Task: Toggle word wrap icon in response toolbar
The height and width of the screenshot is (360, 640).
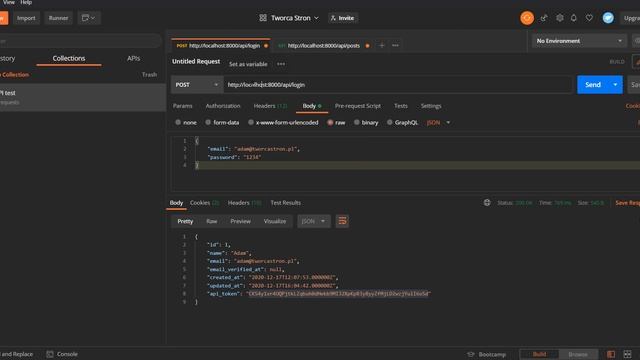Action: click(342, 221)
